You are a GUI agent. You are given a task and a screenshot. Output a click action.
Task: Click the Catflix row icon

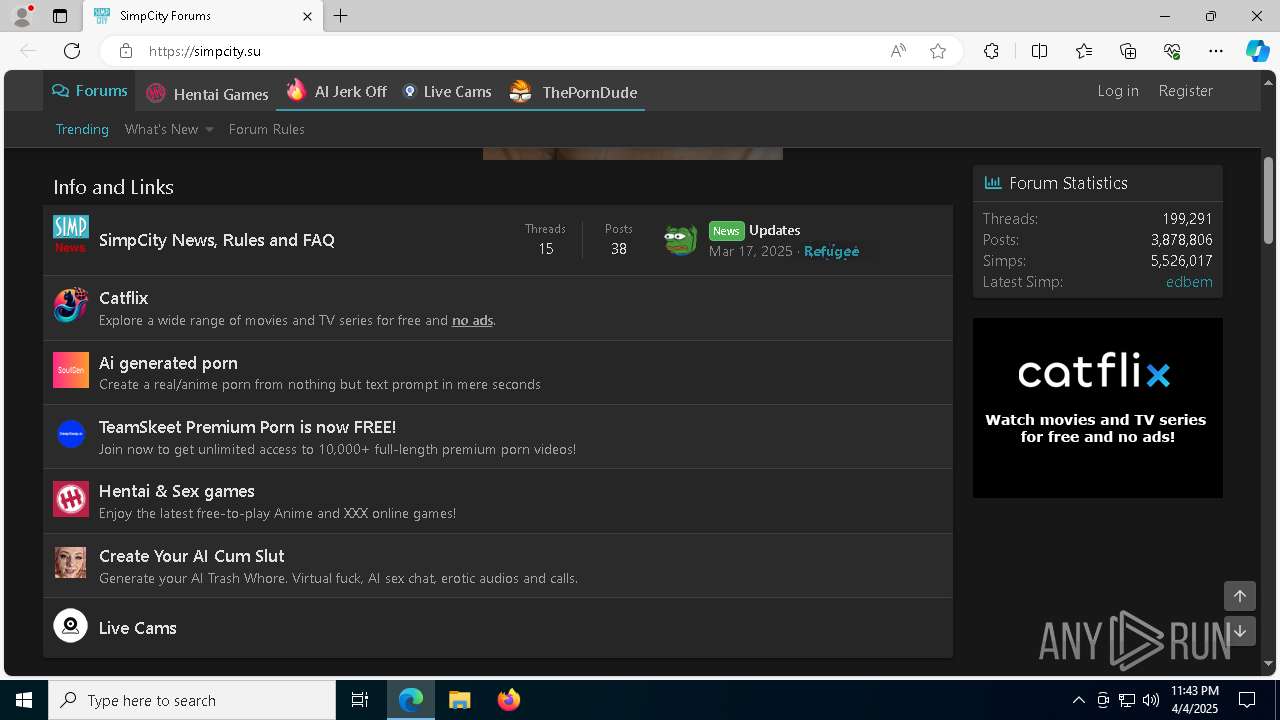click(x=70, y=305)
